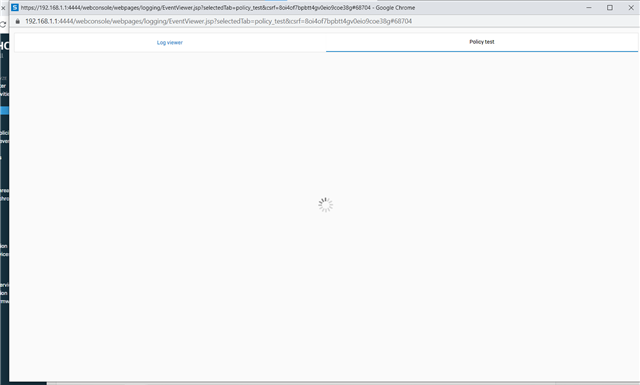Image resolution: width=640 pixels, height=385 pixels.
Task: Select the highlighted blue sidebar item behind popup
Action: click(x=4, y=110)
